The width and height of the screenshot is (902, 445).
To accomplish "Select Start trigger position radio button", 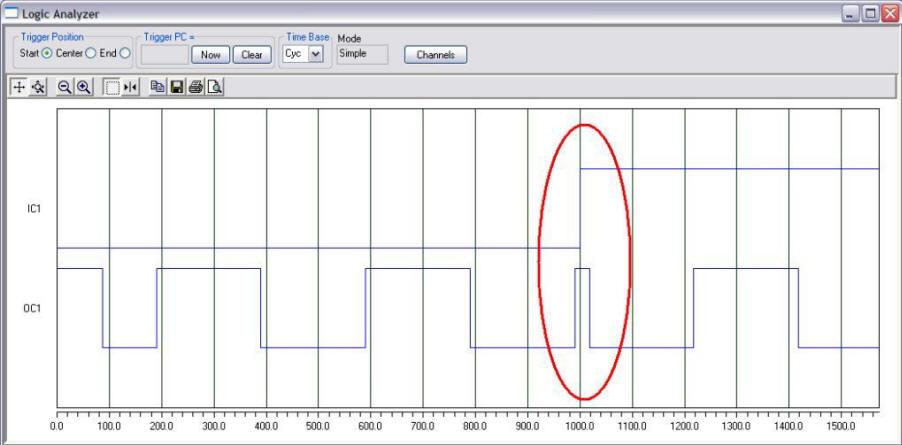I will tap(47, 53).
